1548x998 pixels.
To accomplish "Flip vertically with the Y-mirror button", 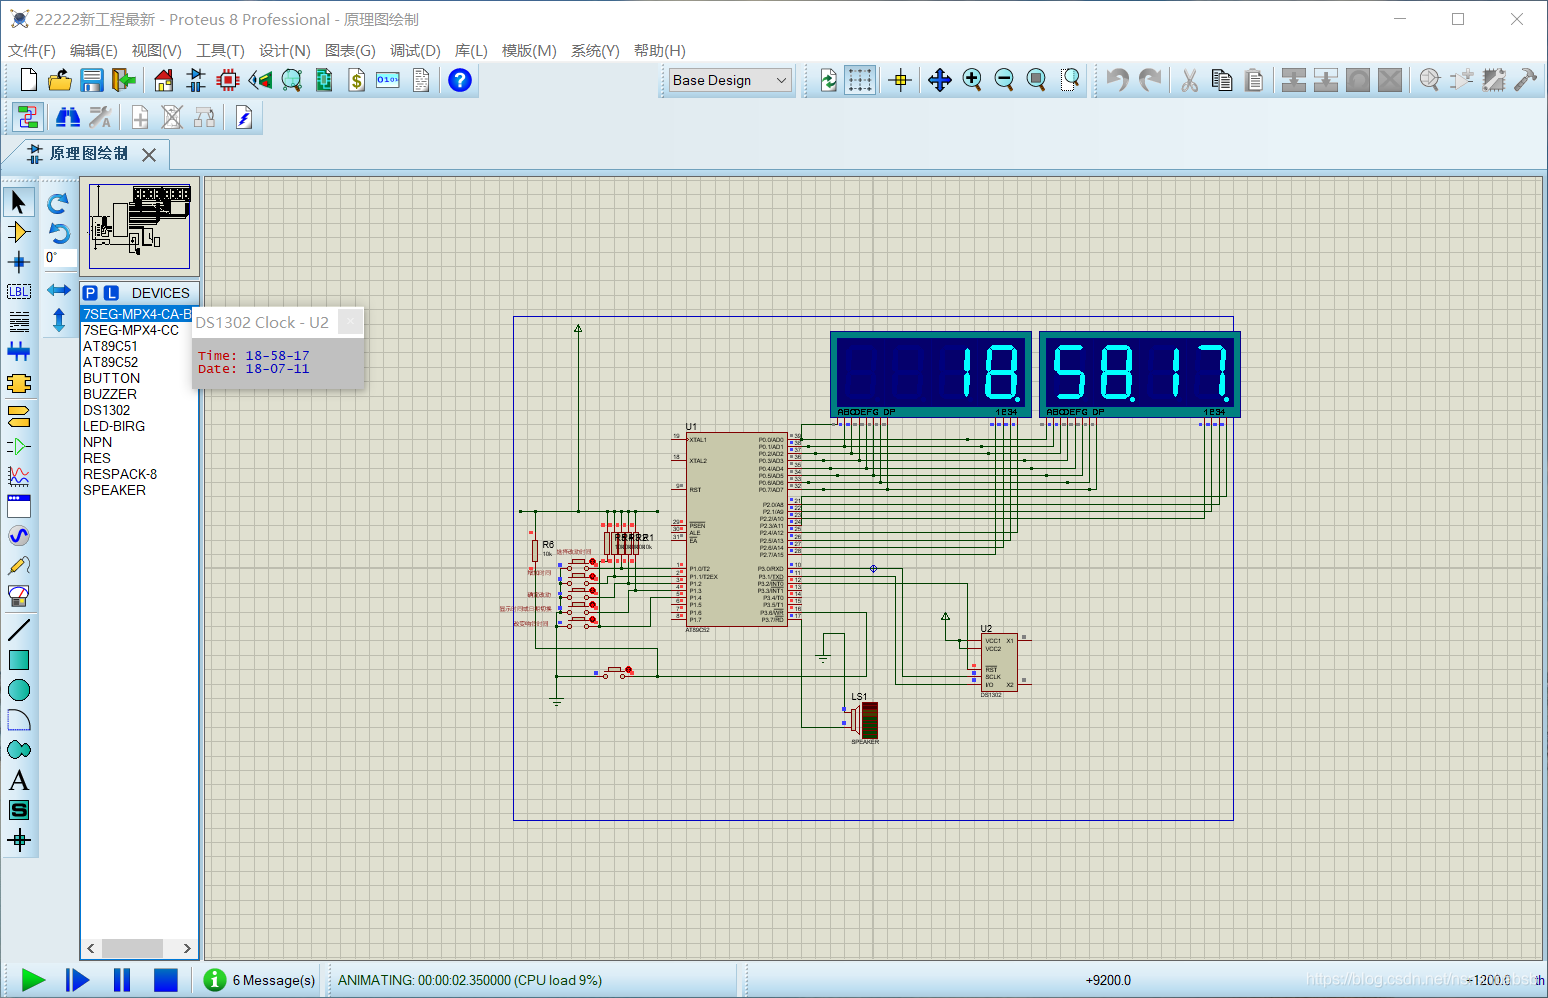I will [x=58, y=320].
